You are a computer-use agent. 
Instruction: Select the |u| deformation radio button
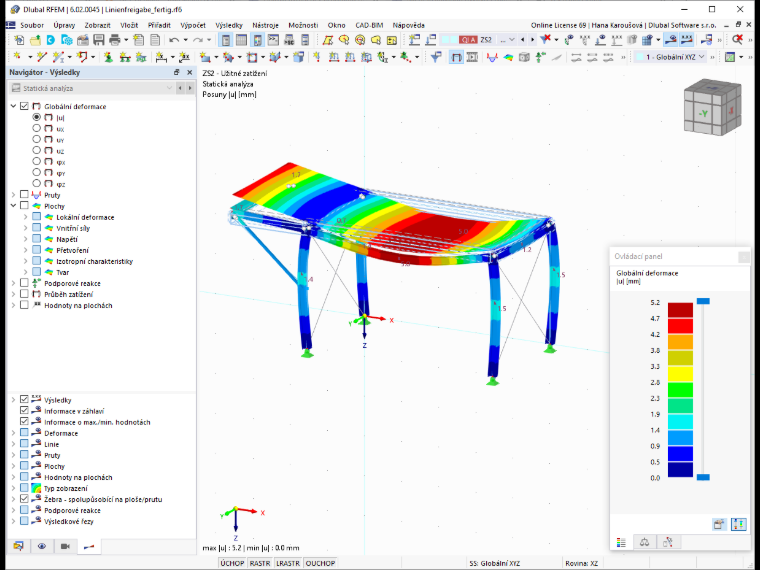pyautogui.click(x=36, y=117)
